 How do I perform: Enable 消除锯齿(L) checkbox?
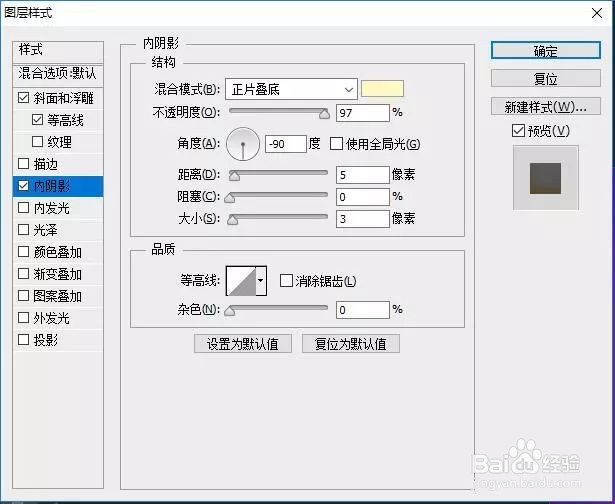[x=286, y=281]
